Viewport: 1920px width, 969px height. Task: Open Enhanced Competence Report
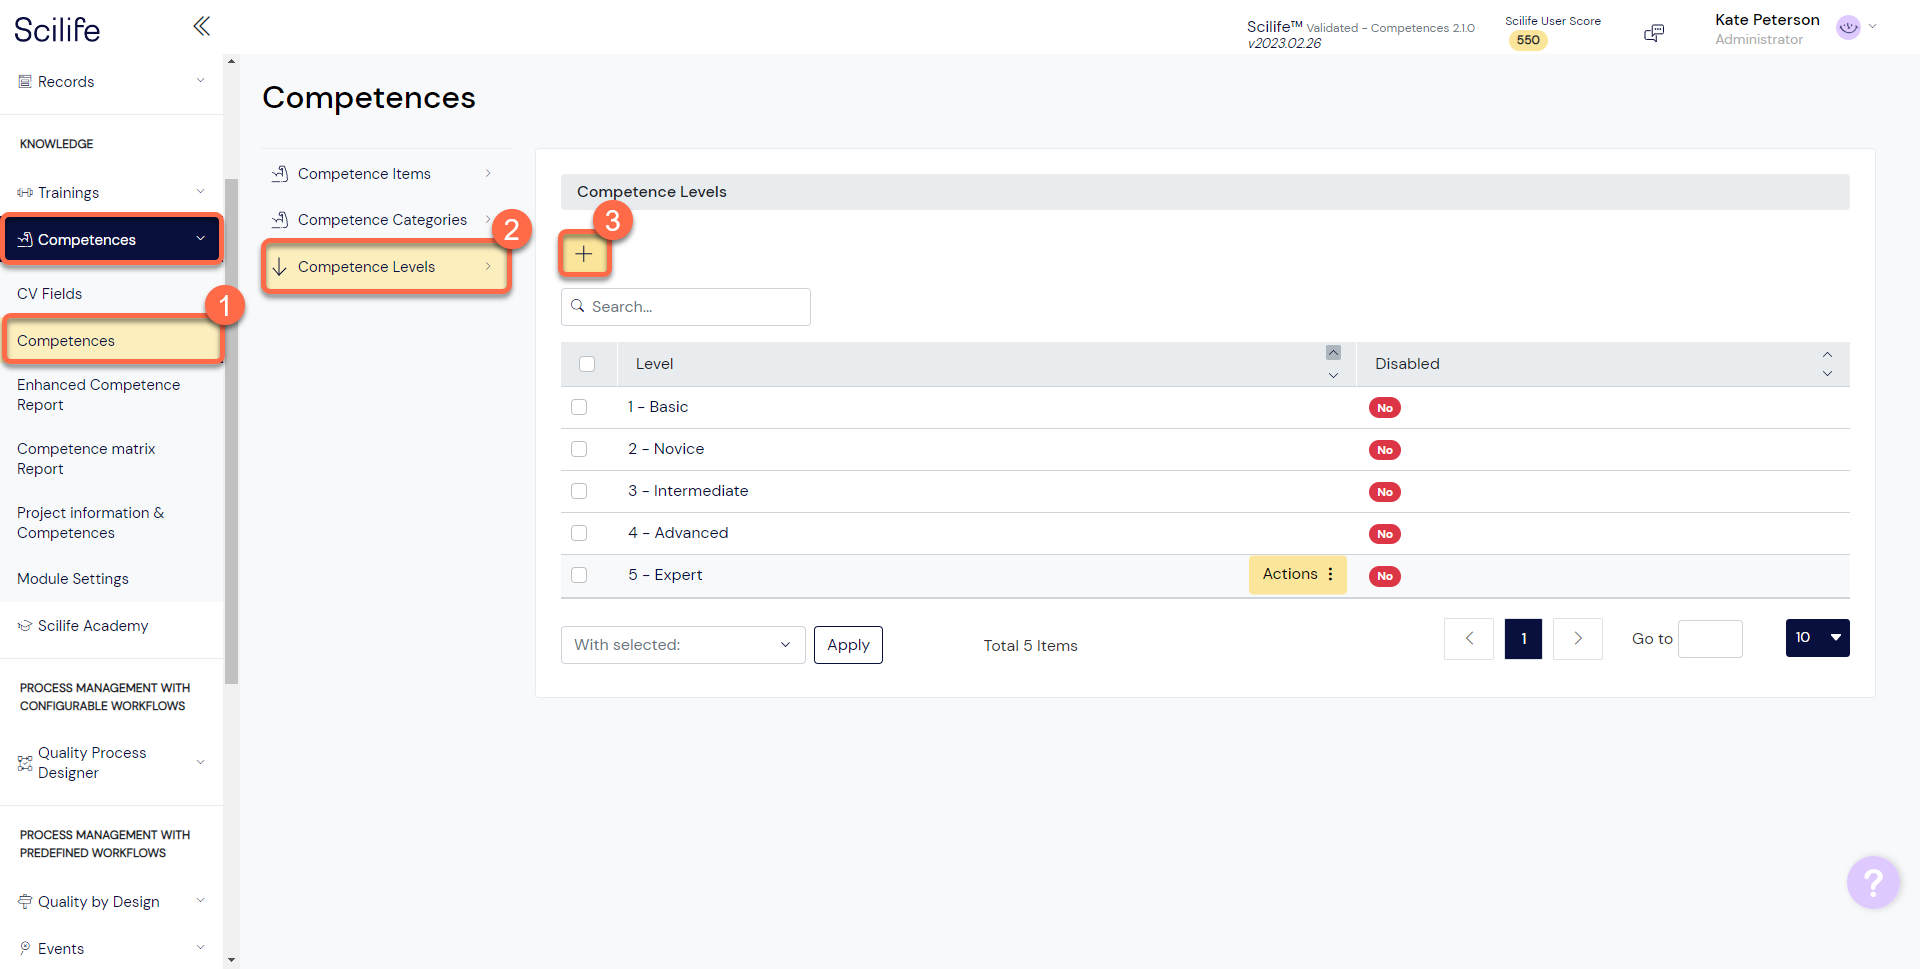pyautogui.click(x=98, y=394)
